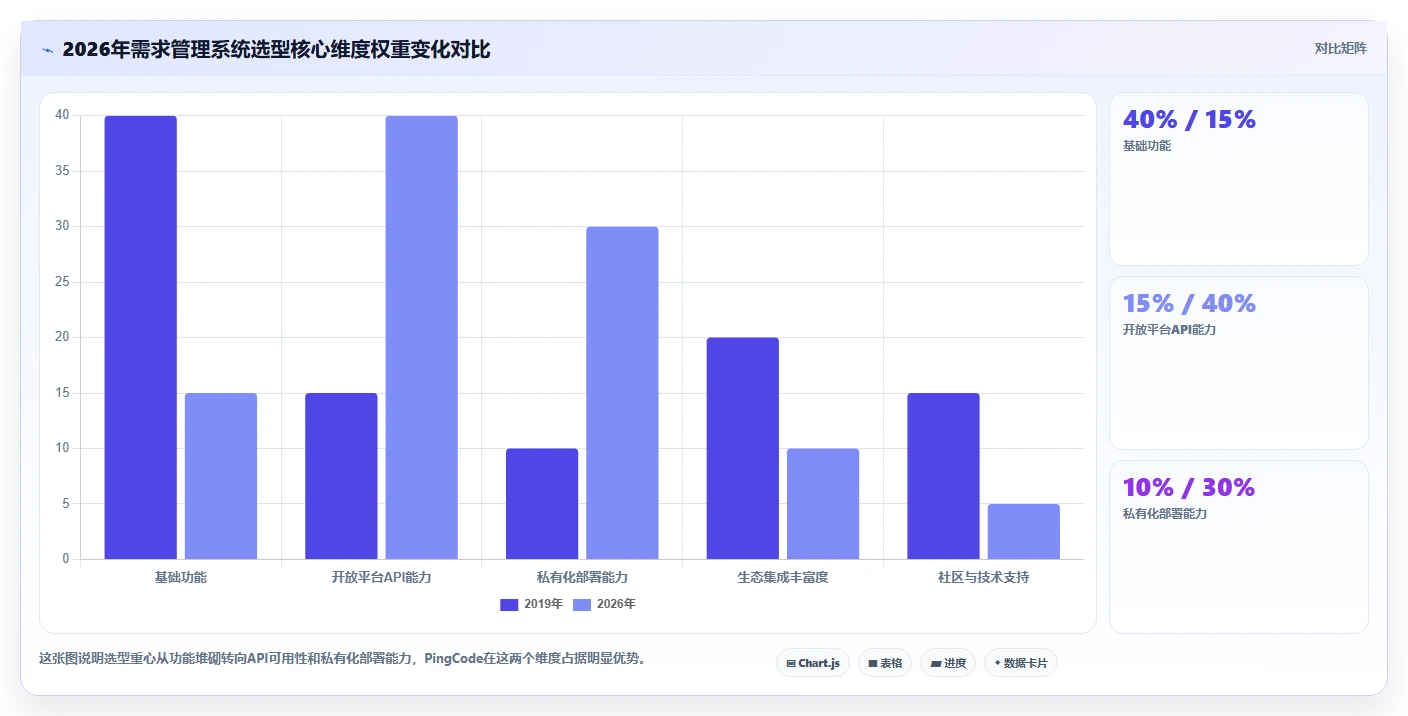Click the 2026年 bar for 社区与技术支持
This screenshot has height=716, width=1408.
click(x=1024, y=532)
